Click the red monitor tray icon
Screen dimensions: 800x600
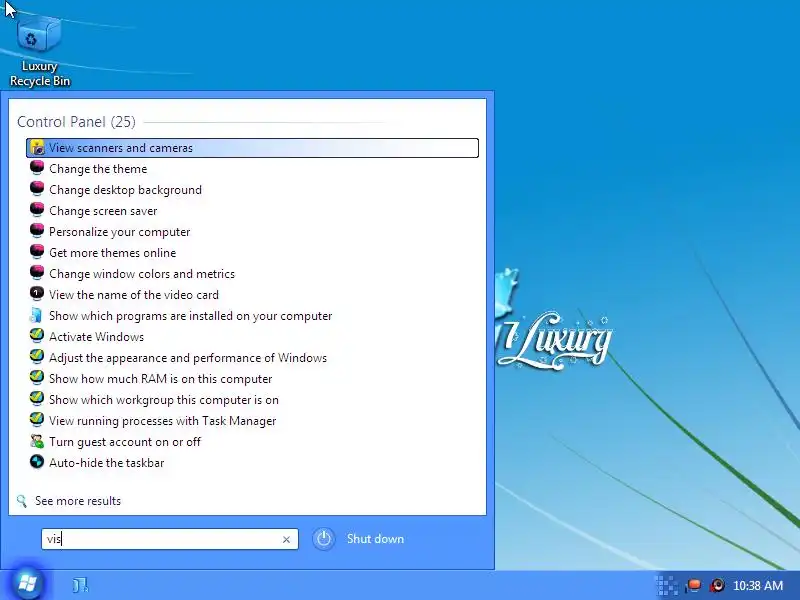click(693, 585)
